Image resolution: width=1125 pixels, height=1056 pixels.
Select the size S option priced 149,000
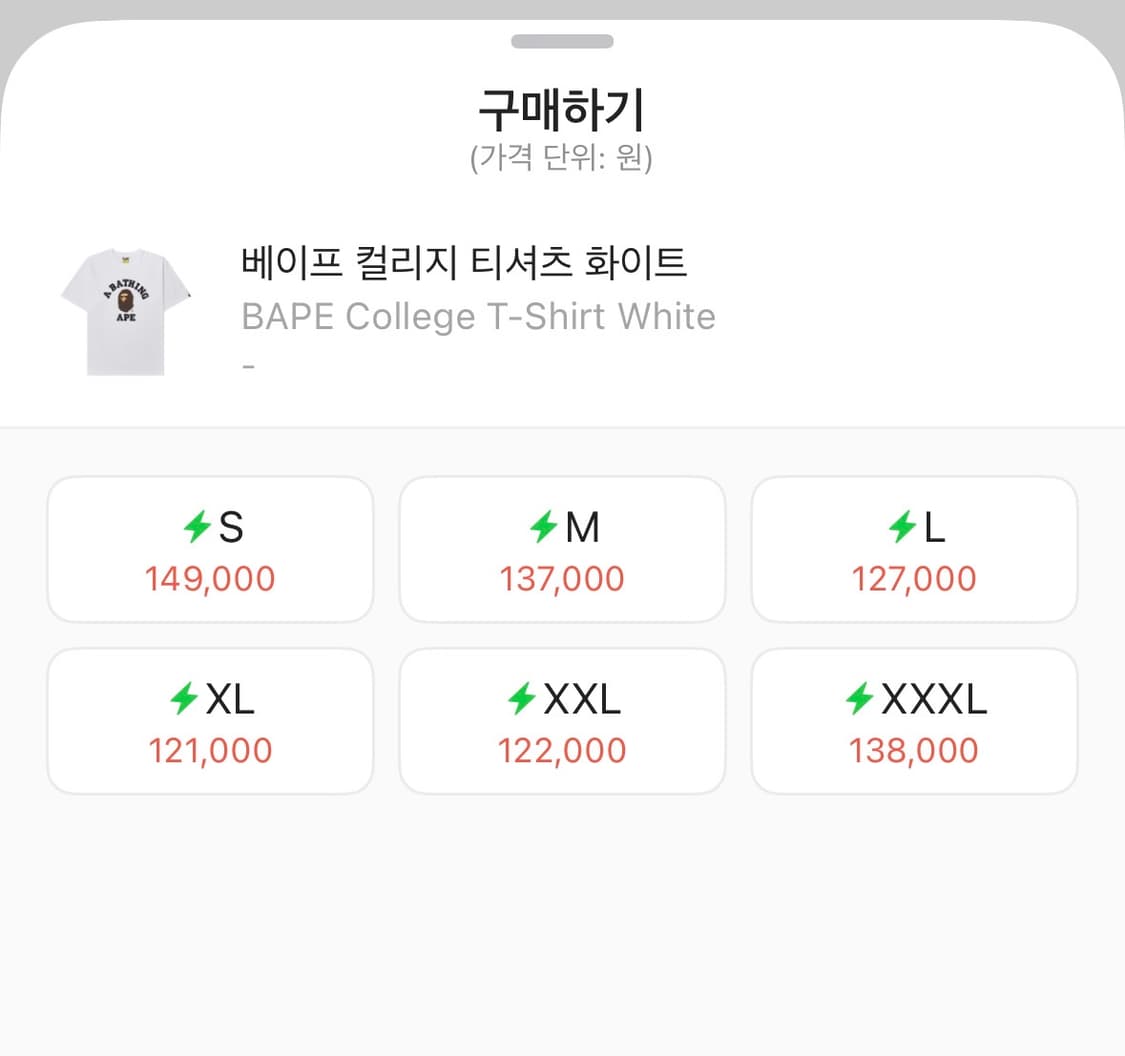(x=210, y=548)
